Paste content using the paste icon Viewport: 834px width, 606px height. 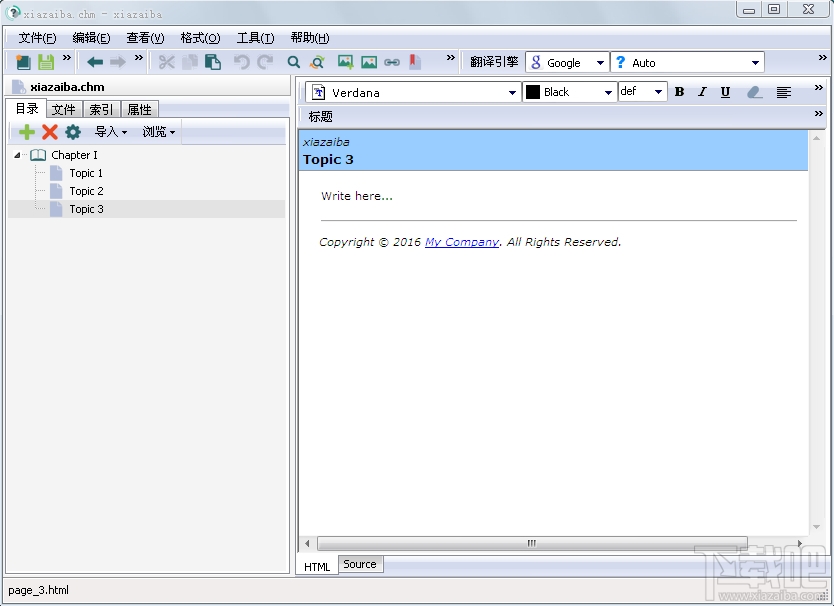coord(212,61)
